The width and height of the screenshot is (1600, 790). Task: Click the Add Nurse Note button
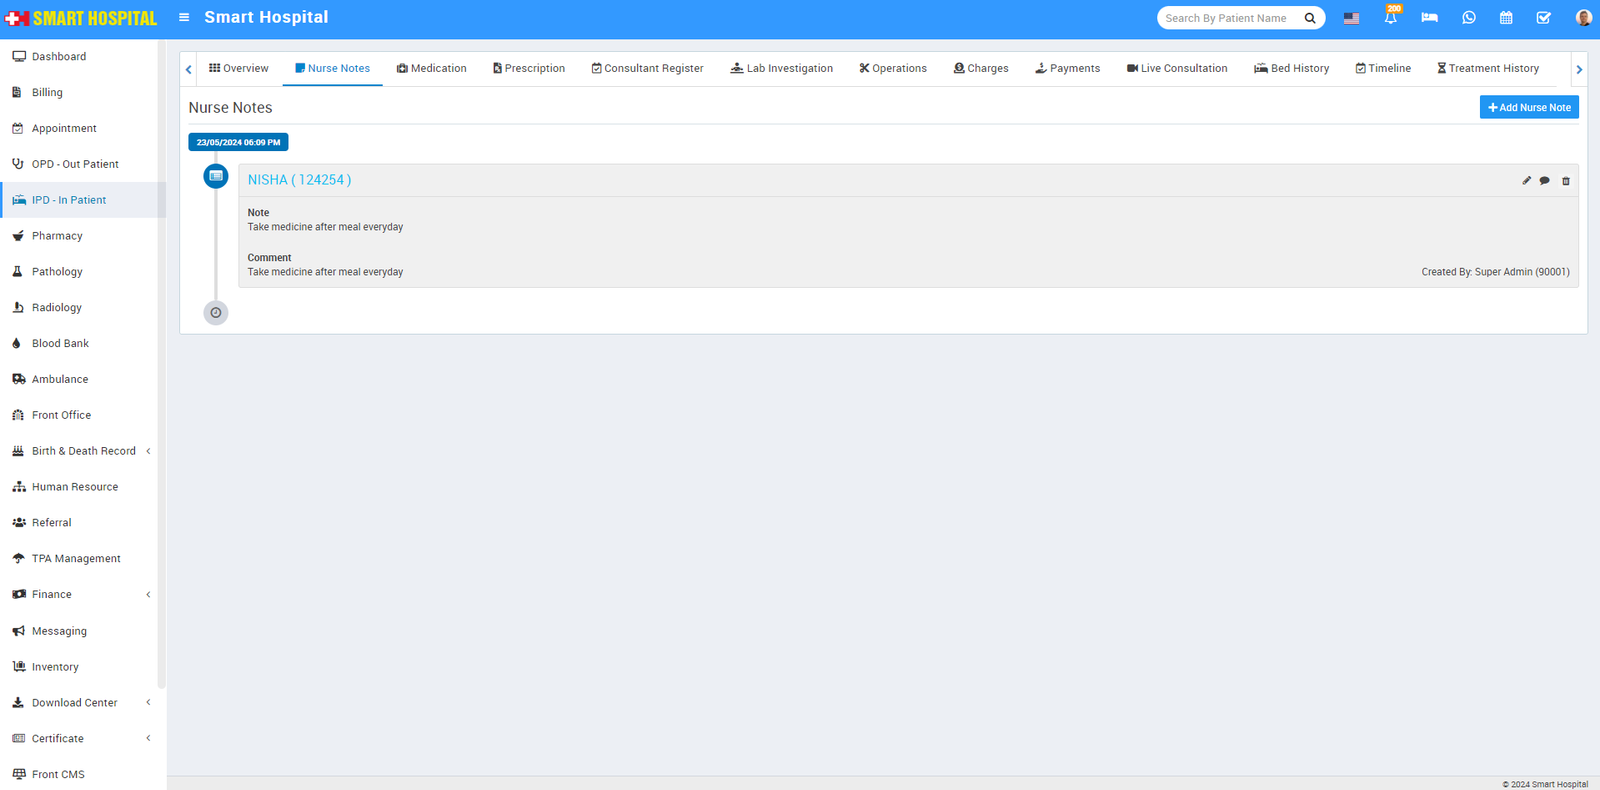pos(1528,107)
